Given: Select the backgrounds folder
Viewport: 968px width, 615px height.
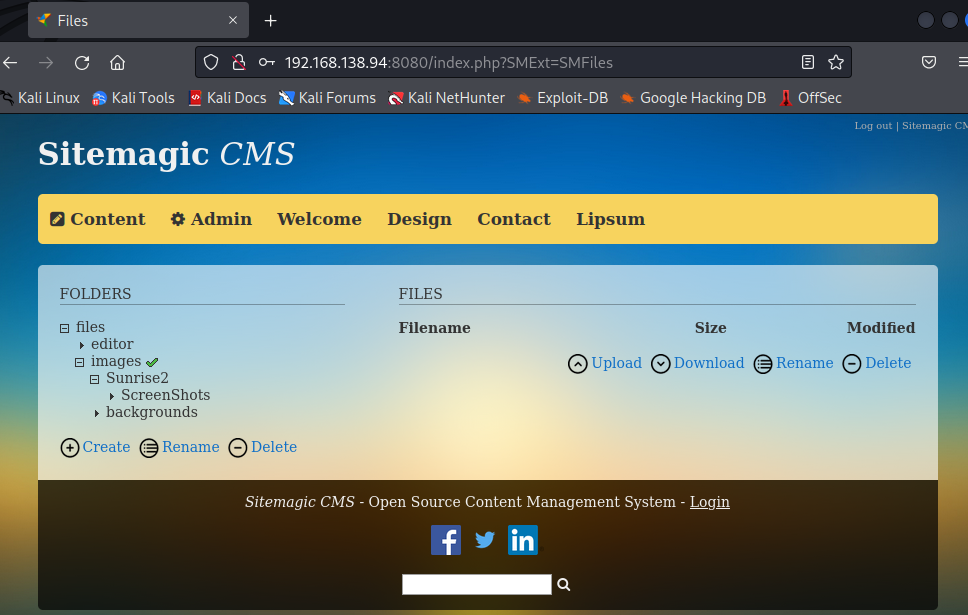Looking at the screenshot, I should 152,412.
